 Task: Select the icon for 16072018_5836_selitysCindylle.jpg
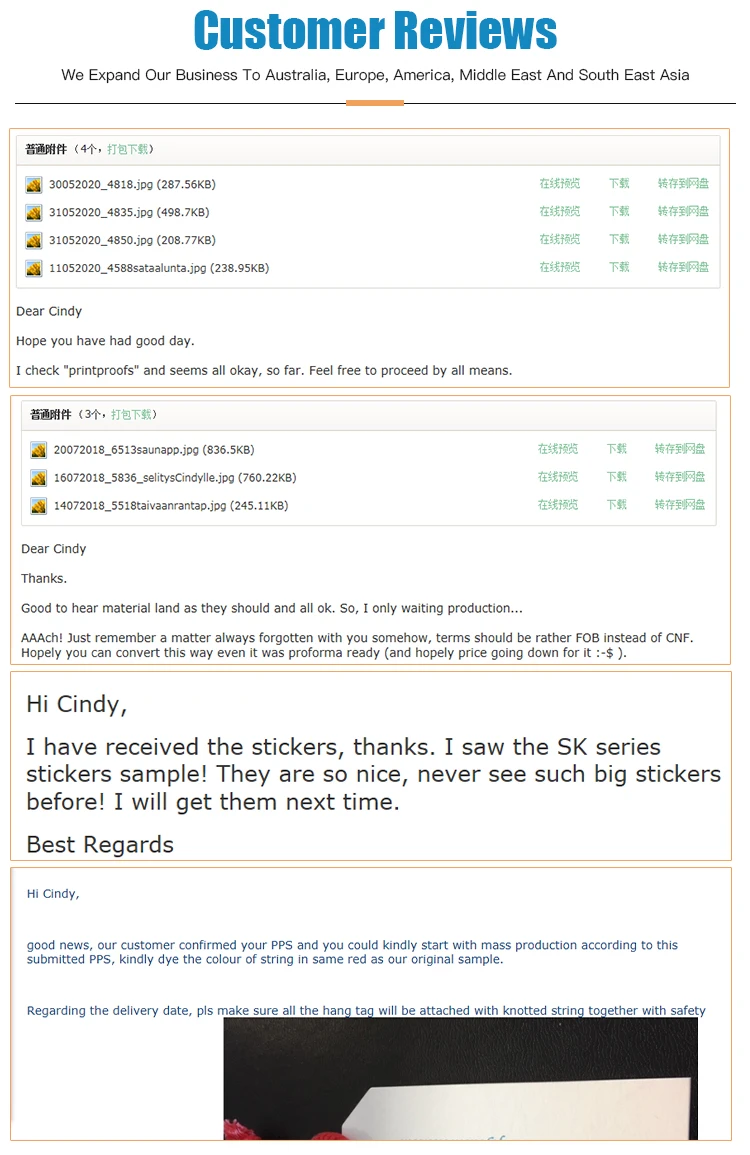coord(38,479)
